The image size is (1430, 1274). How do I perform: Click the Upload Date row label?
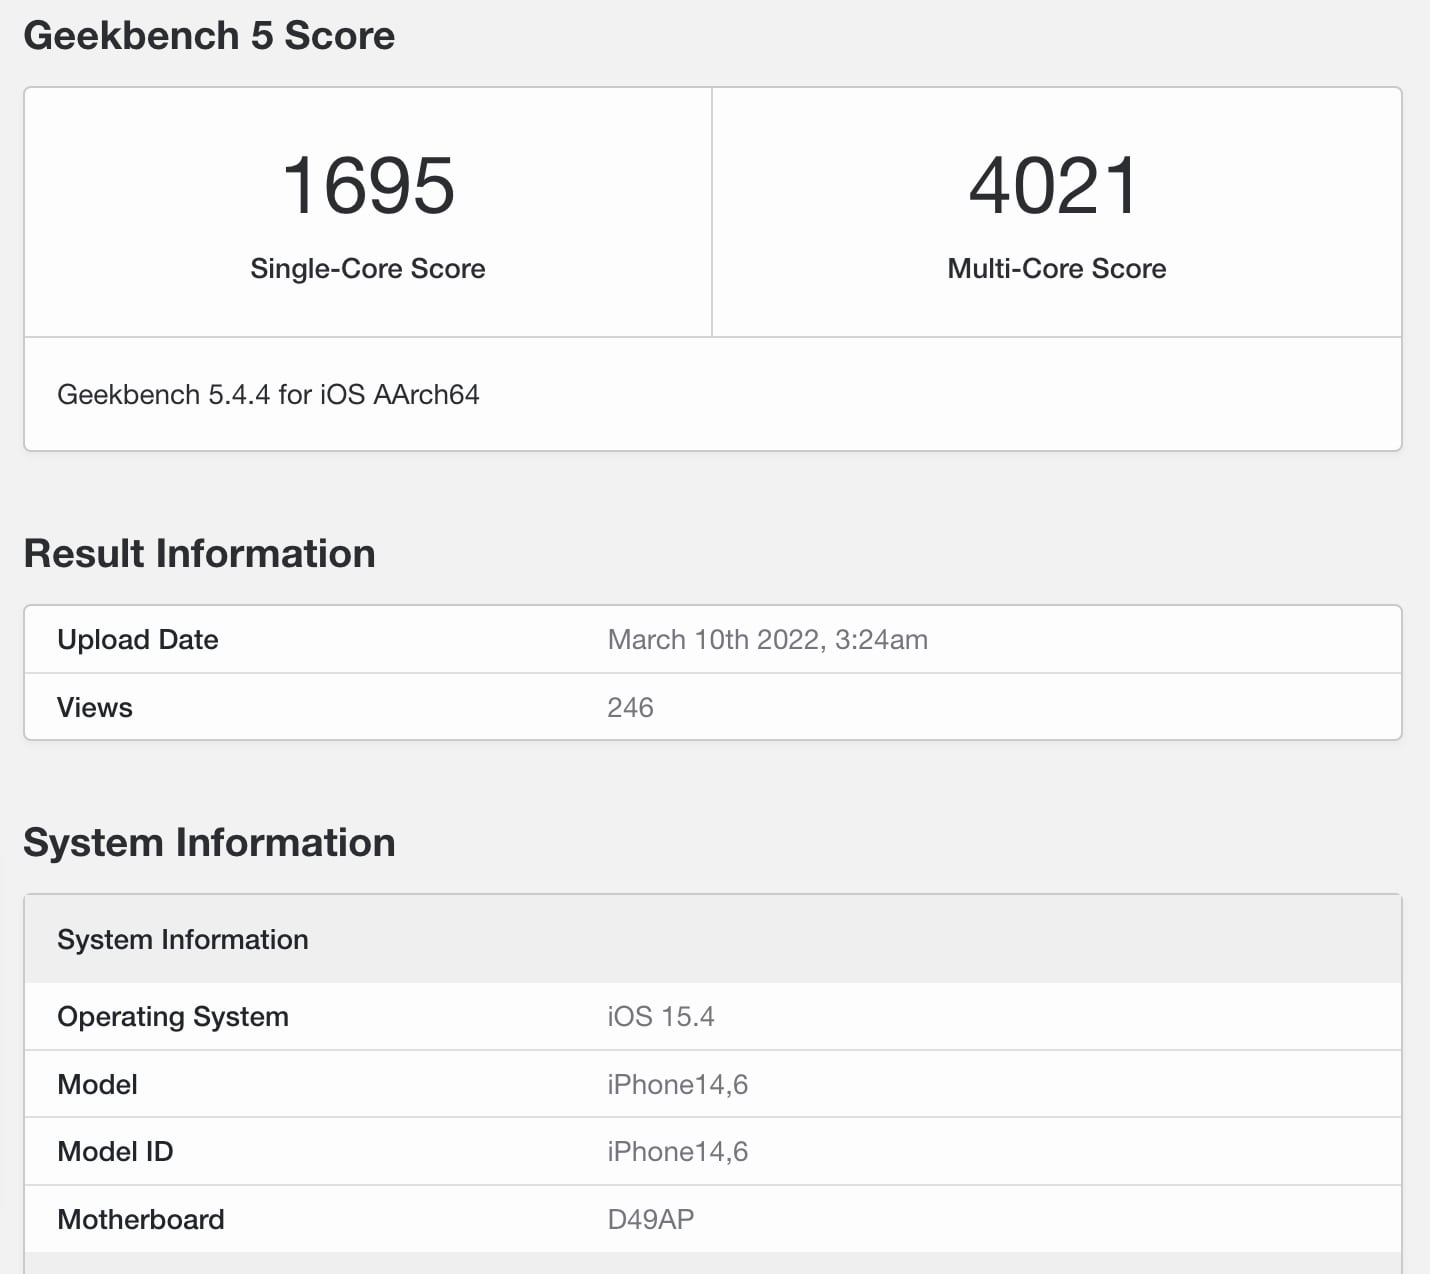point(138,639)
